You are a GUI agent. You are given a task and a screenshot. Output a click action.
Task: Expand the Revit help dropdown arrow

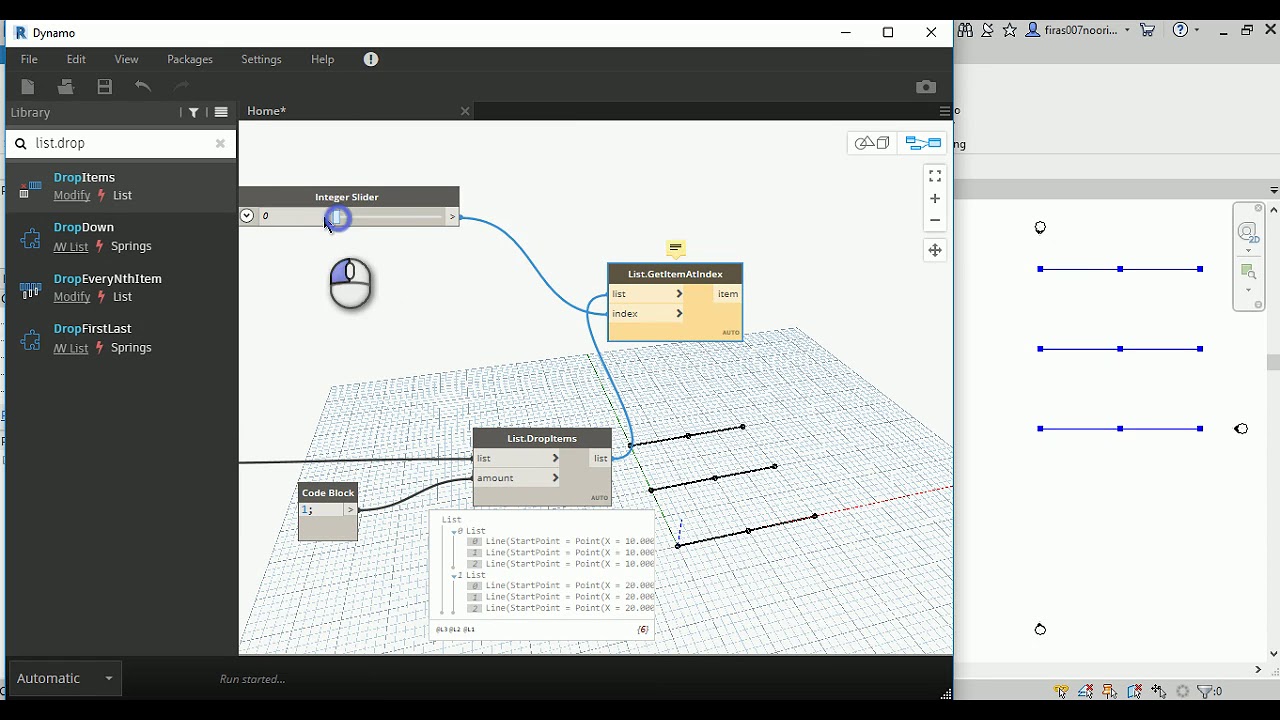pyautogui.click(x=1197, y=30)
